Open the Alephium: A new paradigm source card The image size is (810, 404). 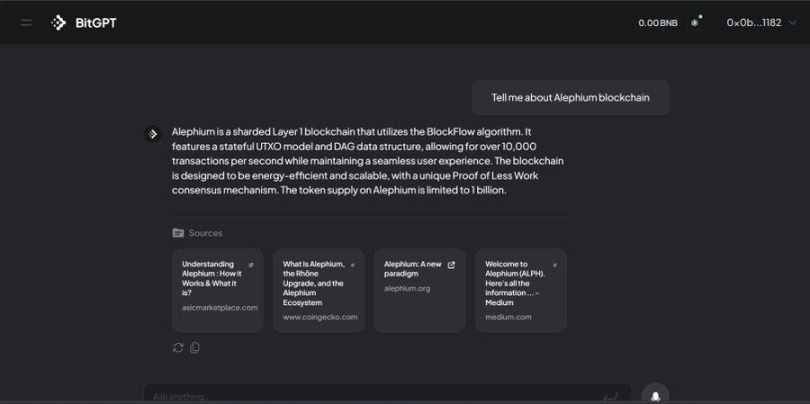click(x=420, y=290)
